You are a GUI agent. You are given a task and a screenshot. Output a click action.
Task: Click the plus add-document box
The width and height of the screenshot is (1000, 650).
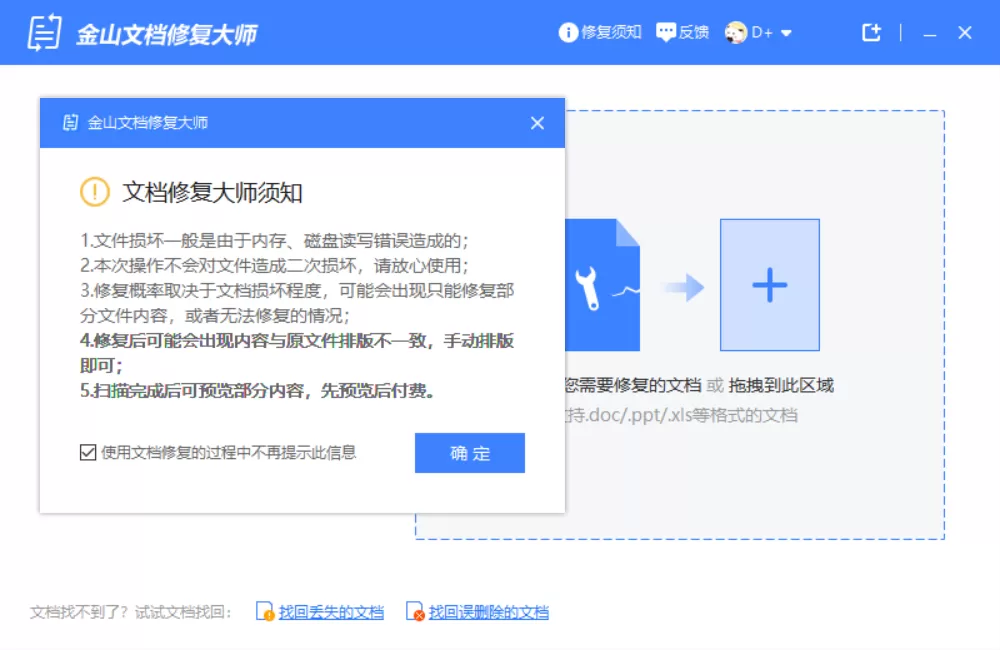(770, 284)
